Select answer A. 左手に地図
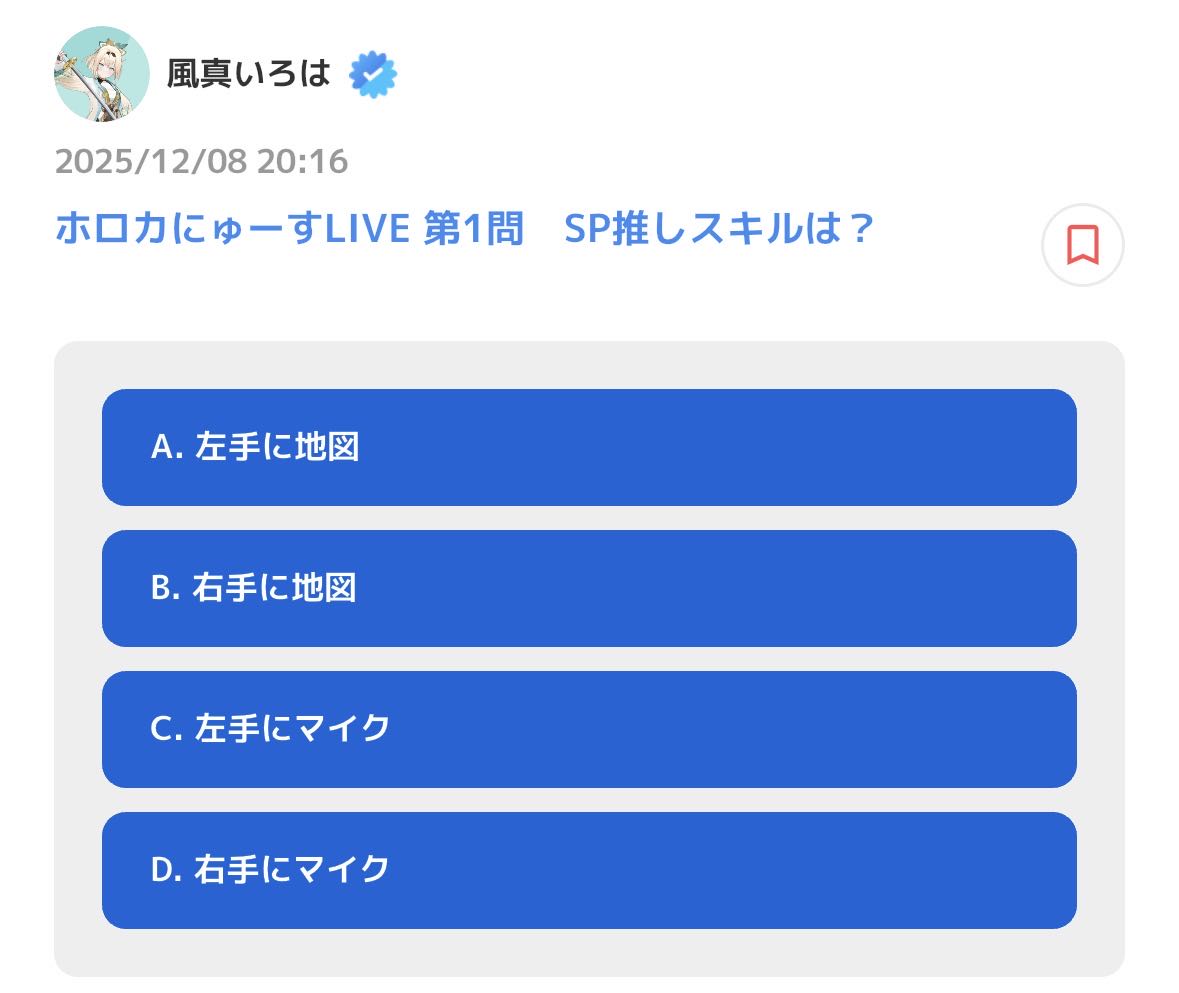Image resolution: width=1179 pixels, height=993 pixels. point(589,447)
